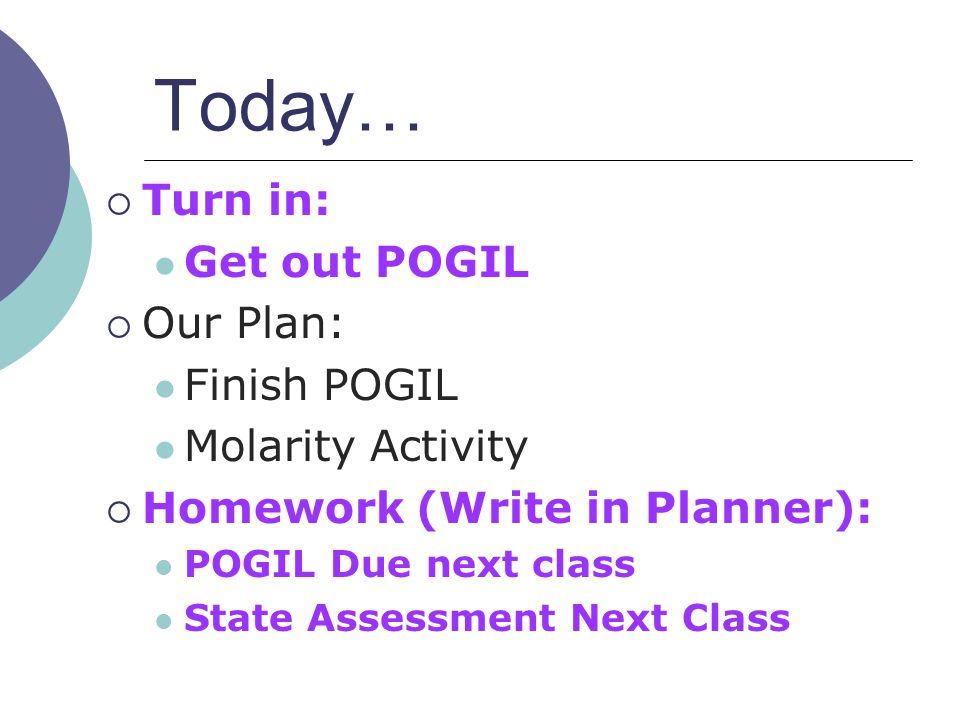Click the 'Finish POGIL' bullet item
Image resolution: width=960 pixels, height=720 pixels.
pyautogui.click(x=321, y=384)
